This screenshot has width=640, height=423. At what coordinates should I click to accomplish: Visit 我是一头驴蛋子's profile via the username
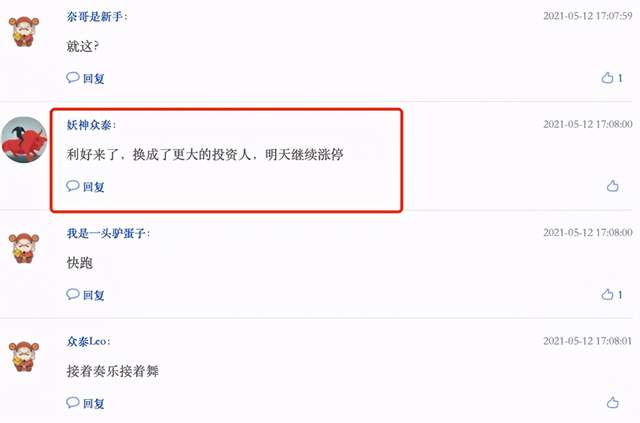coord(106,233)
